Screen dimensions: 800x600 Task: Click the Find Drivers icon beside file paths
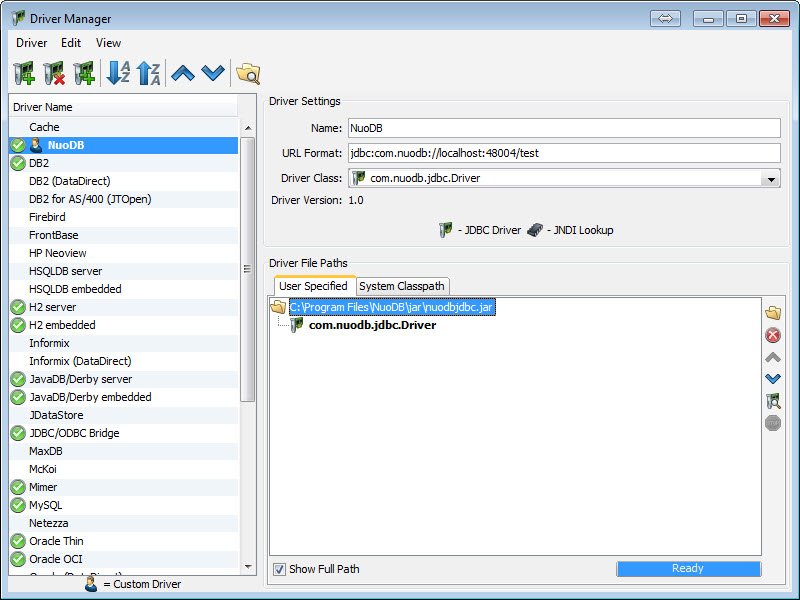(773, 401)
